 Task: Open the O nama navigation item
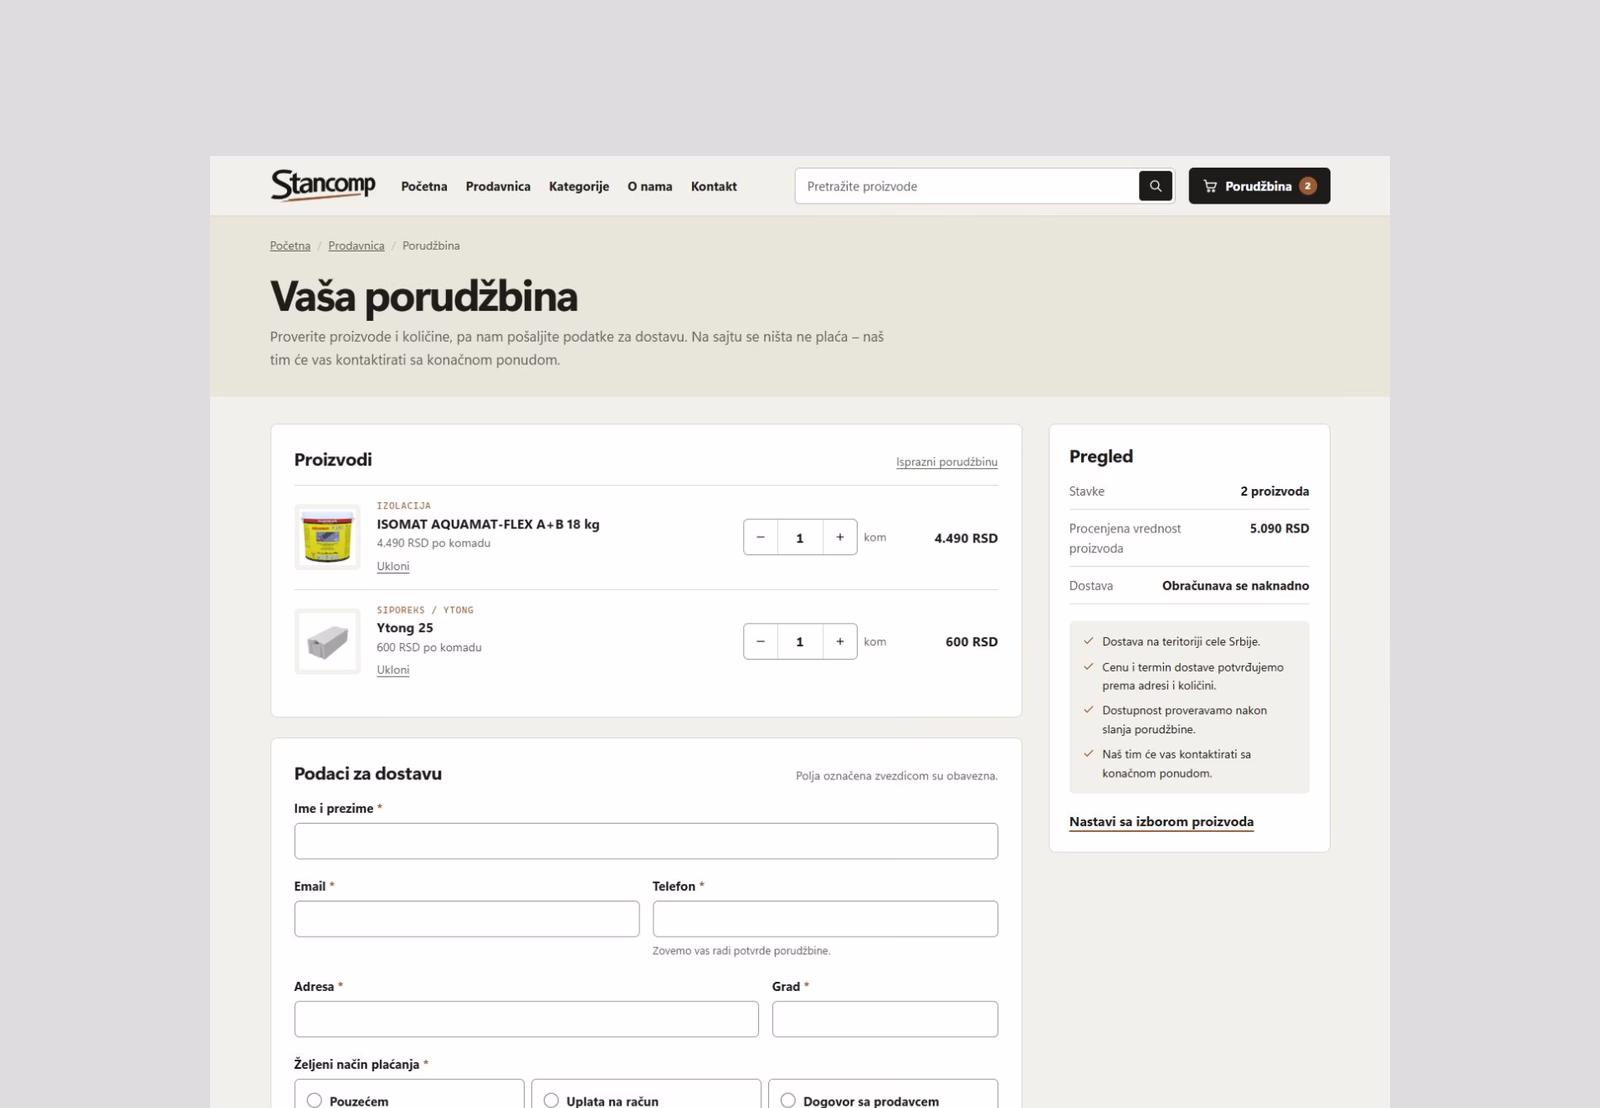coord(650,186)
